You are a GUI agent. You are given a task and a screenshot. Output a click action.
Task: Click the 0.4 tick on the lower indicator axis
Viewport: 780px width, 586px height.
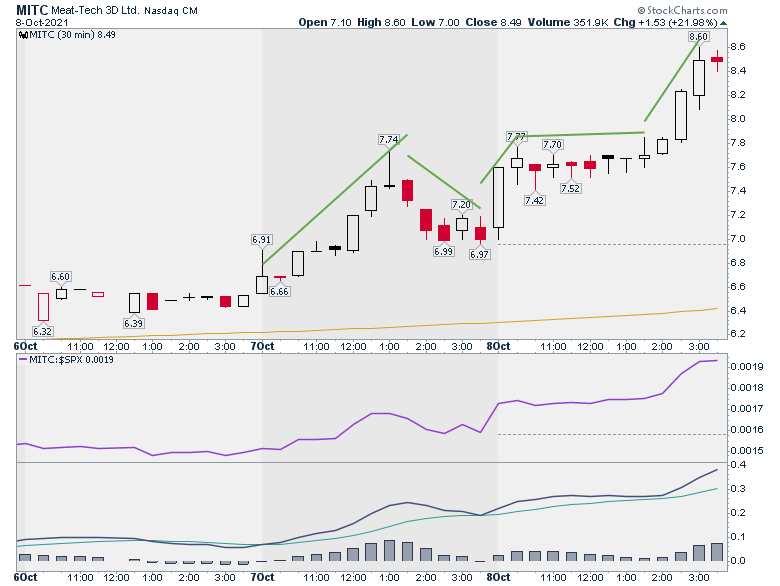(x=738, y=465)
